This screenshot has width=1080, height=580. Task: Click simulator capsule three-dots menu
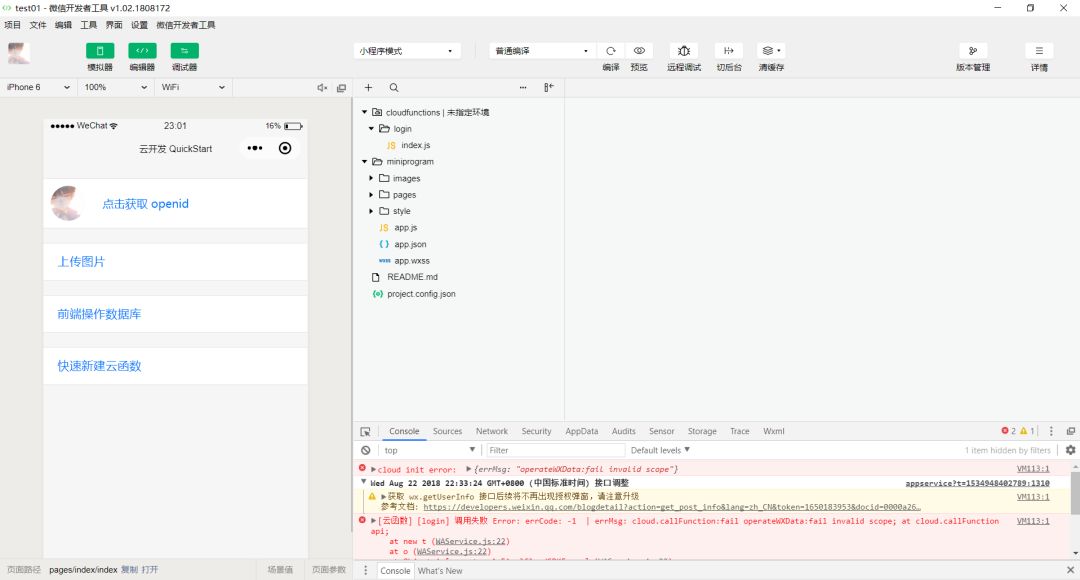pos(255,148)
